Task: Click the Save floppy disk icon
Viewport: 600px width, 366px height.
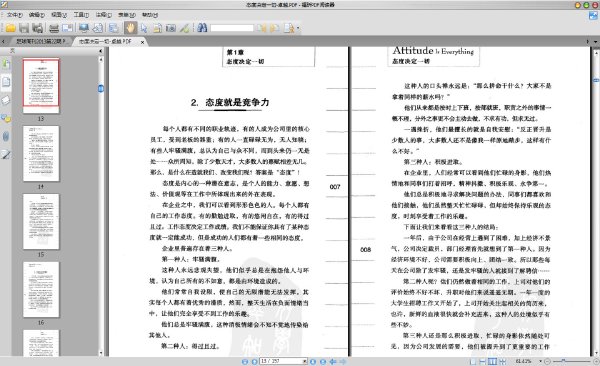Action: point(24,28)
